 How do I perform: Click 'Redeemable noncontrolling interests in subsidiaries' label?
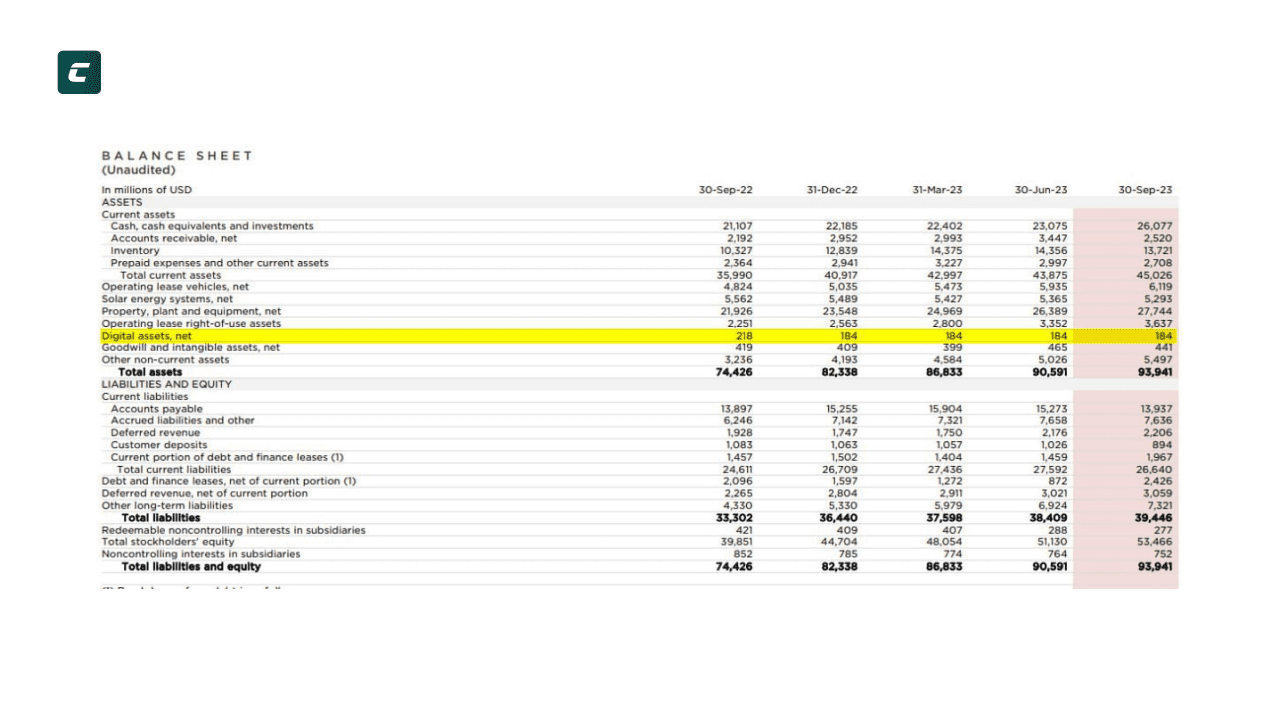pos(233,530)
